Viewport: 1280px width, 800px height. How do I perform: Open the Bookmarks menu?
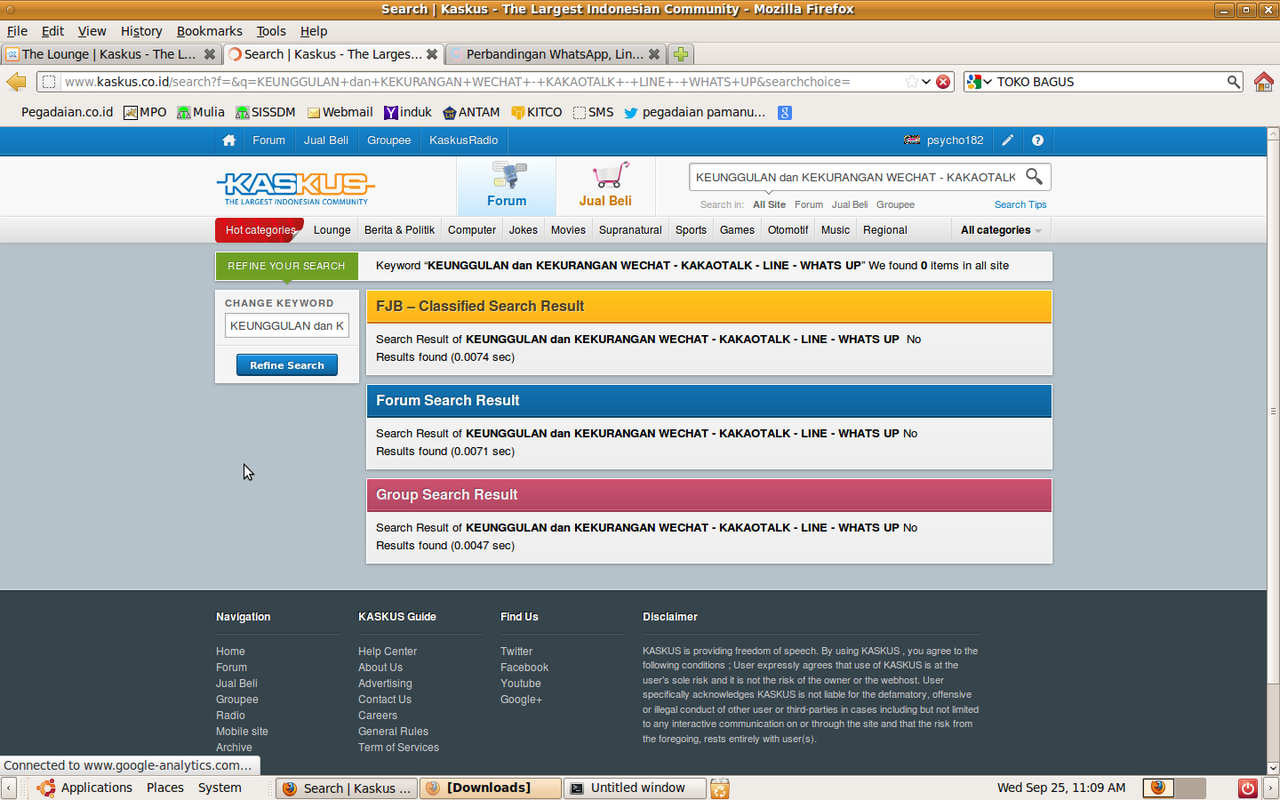pos(210,31)
